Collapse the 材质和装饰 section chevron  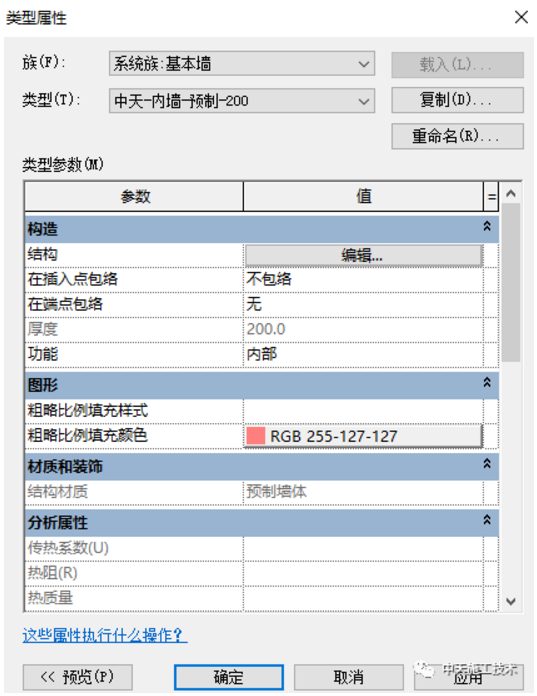click(487, 464)
